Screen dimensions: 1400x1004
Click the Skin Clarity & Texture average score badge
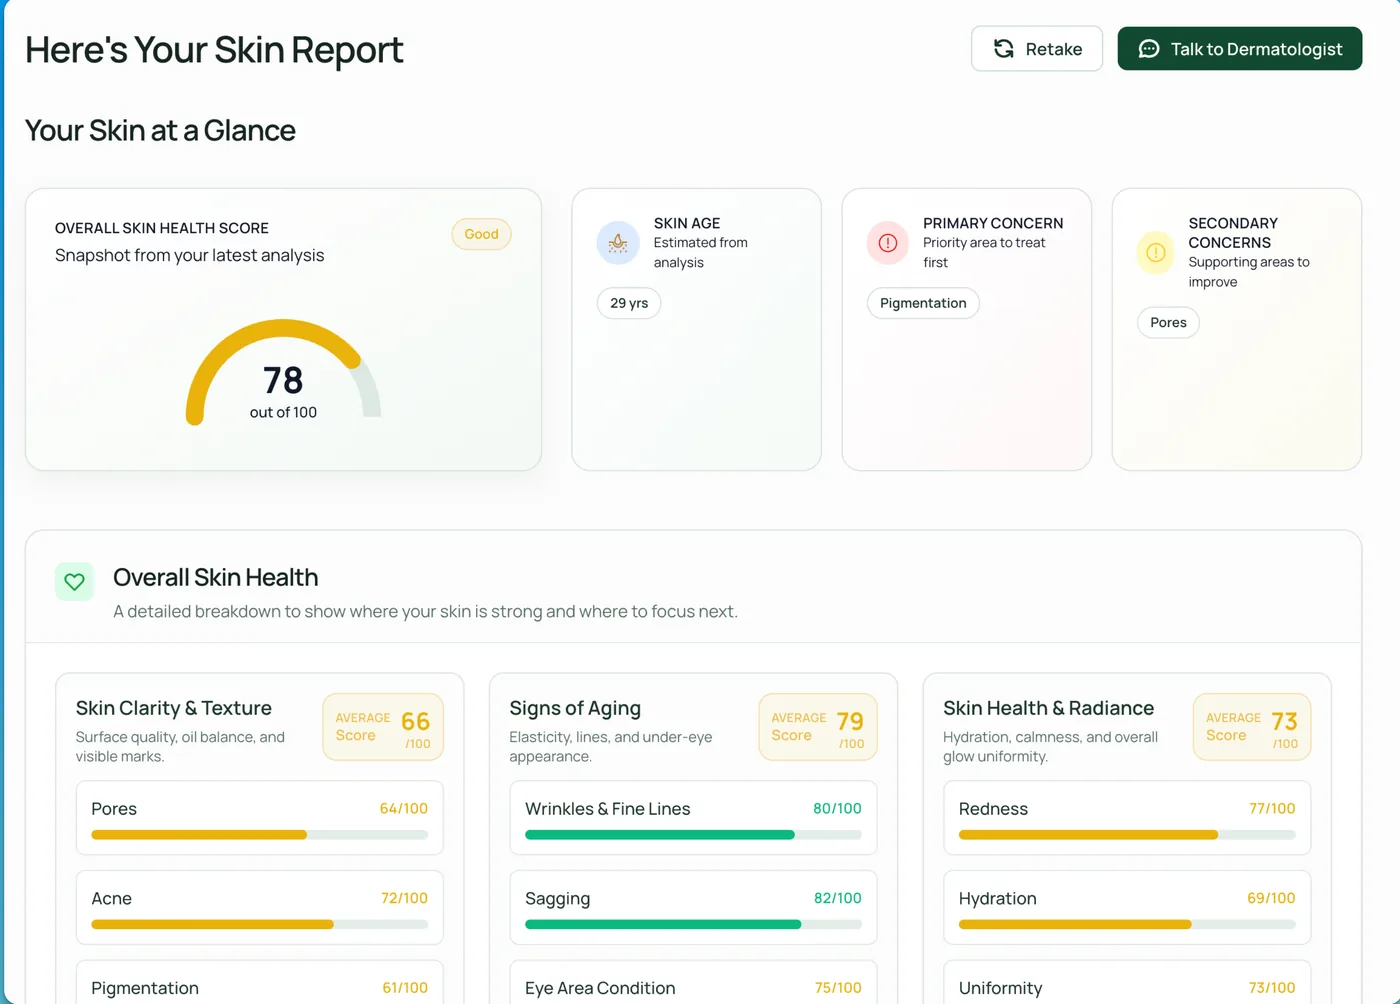click(383, 727)
